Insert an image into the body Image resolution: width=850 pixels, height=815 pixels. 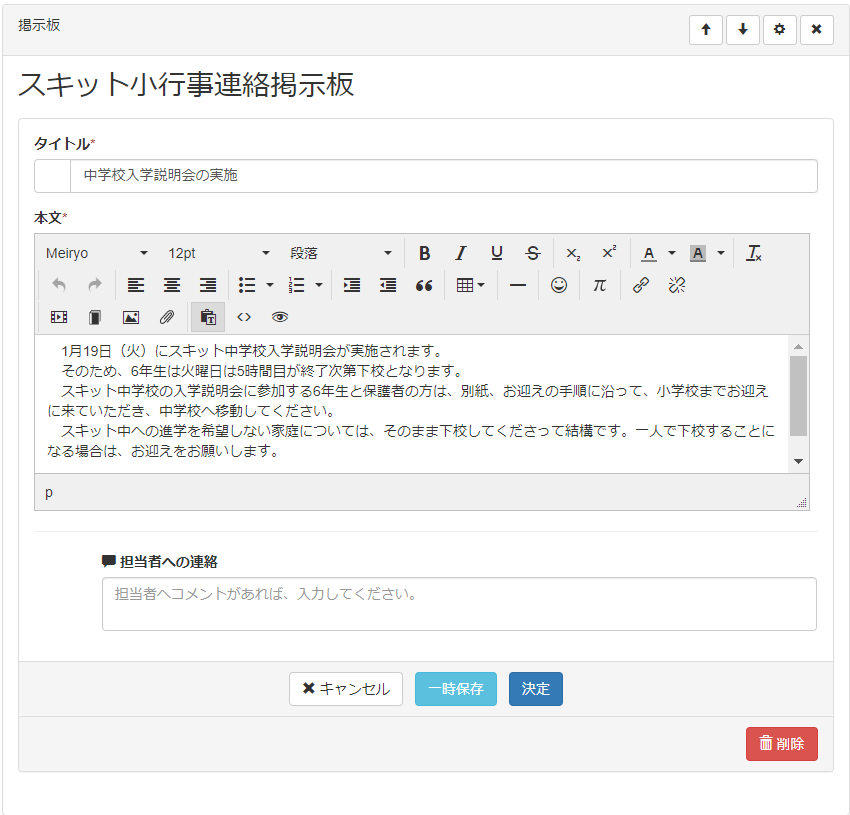(131, 317)
